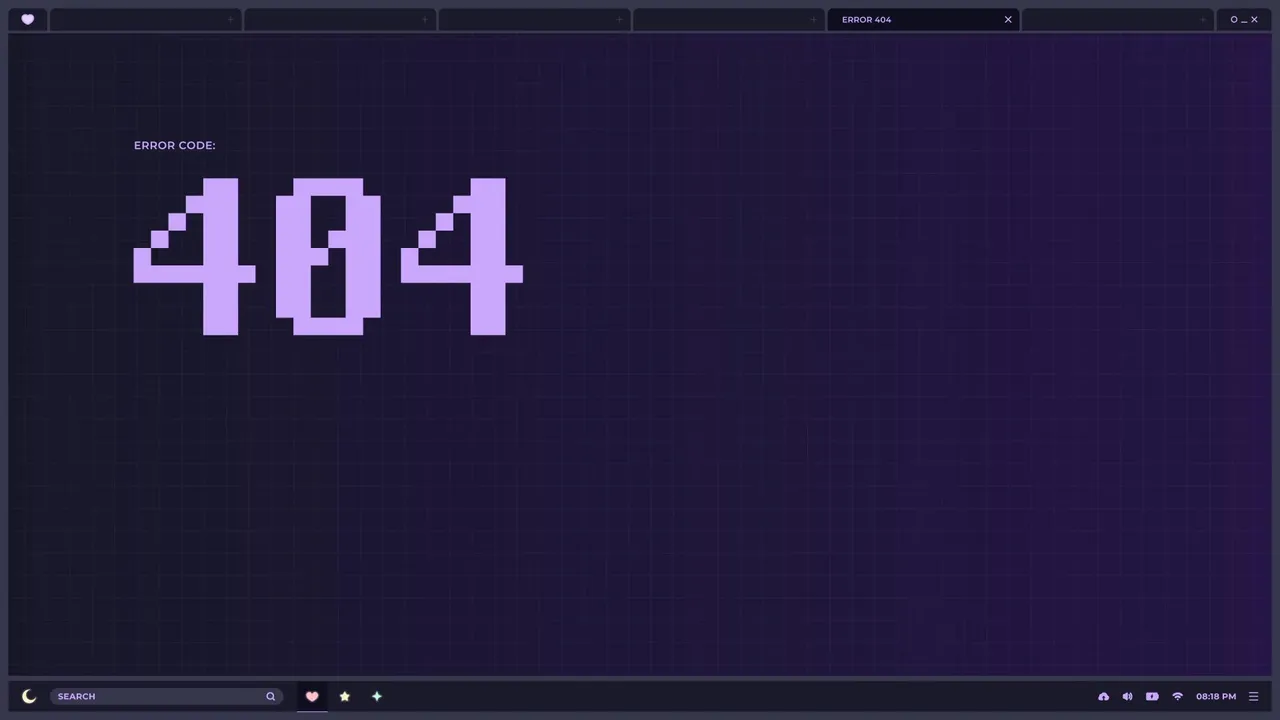Open the yellow star taskbar app
This screenshot has width=1280, height=720.
pyautogui.click(x=345, y=696)
